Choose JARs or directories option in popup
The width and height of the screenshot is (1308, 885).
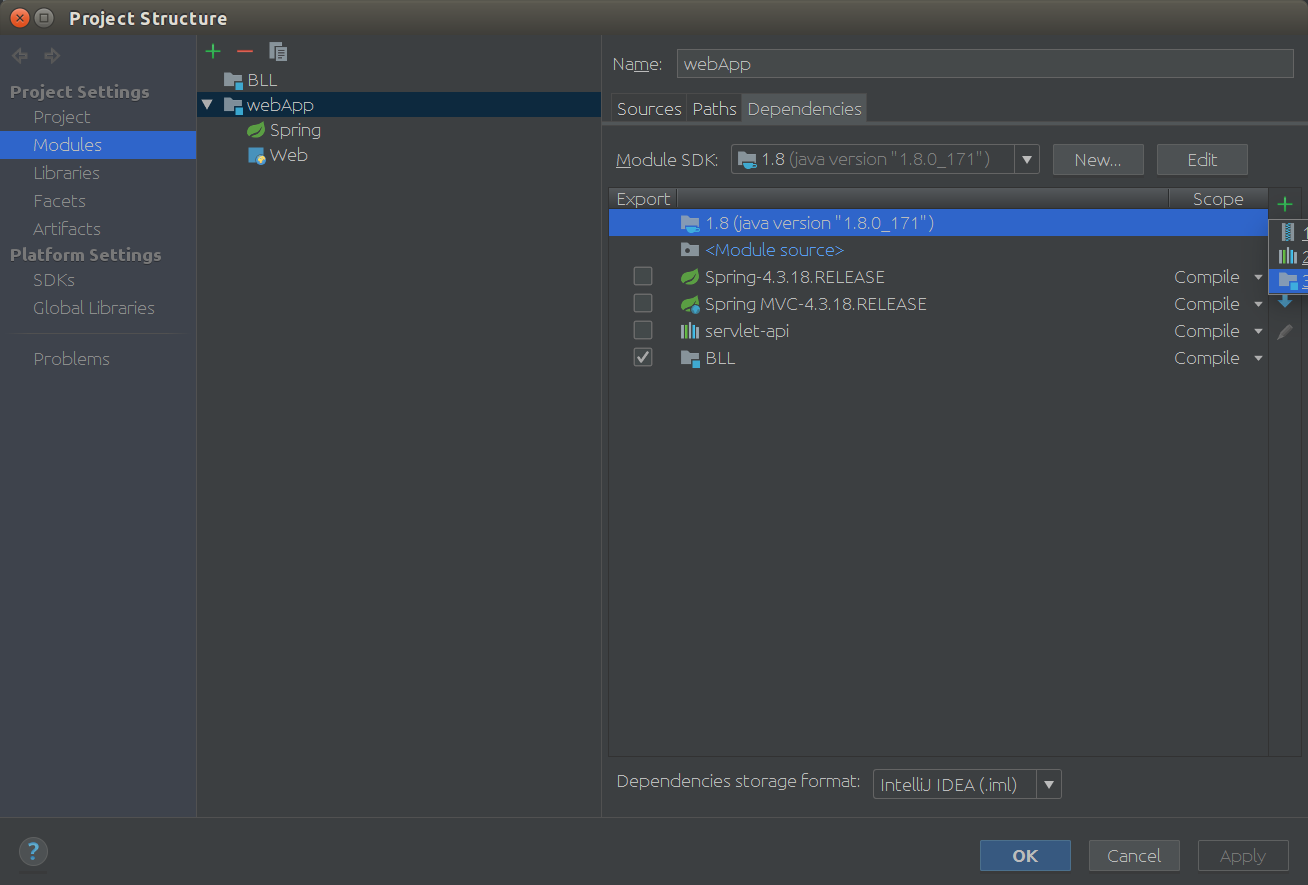pos(1290,232)
